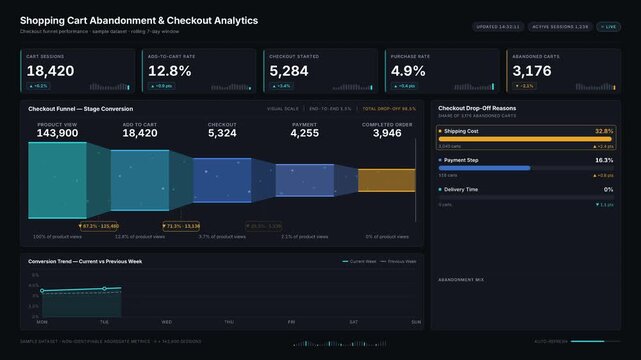The width and height of the screenshot is (641, 360).
Task: Click the 4,255 Payment value
Action: point(305,133)
